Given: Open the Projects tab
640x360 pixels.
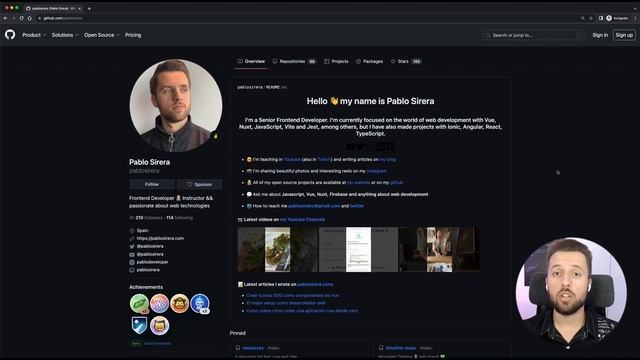Looking at the screenshot, I should [x=336, y=61].
